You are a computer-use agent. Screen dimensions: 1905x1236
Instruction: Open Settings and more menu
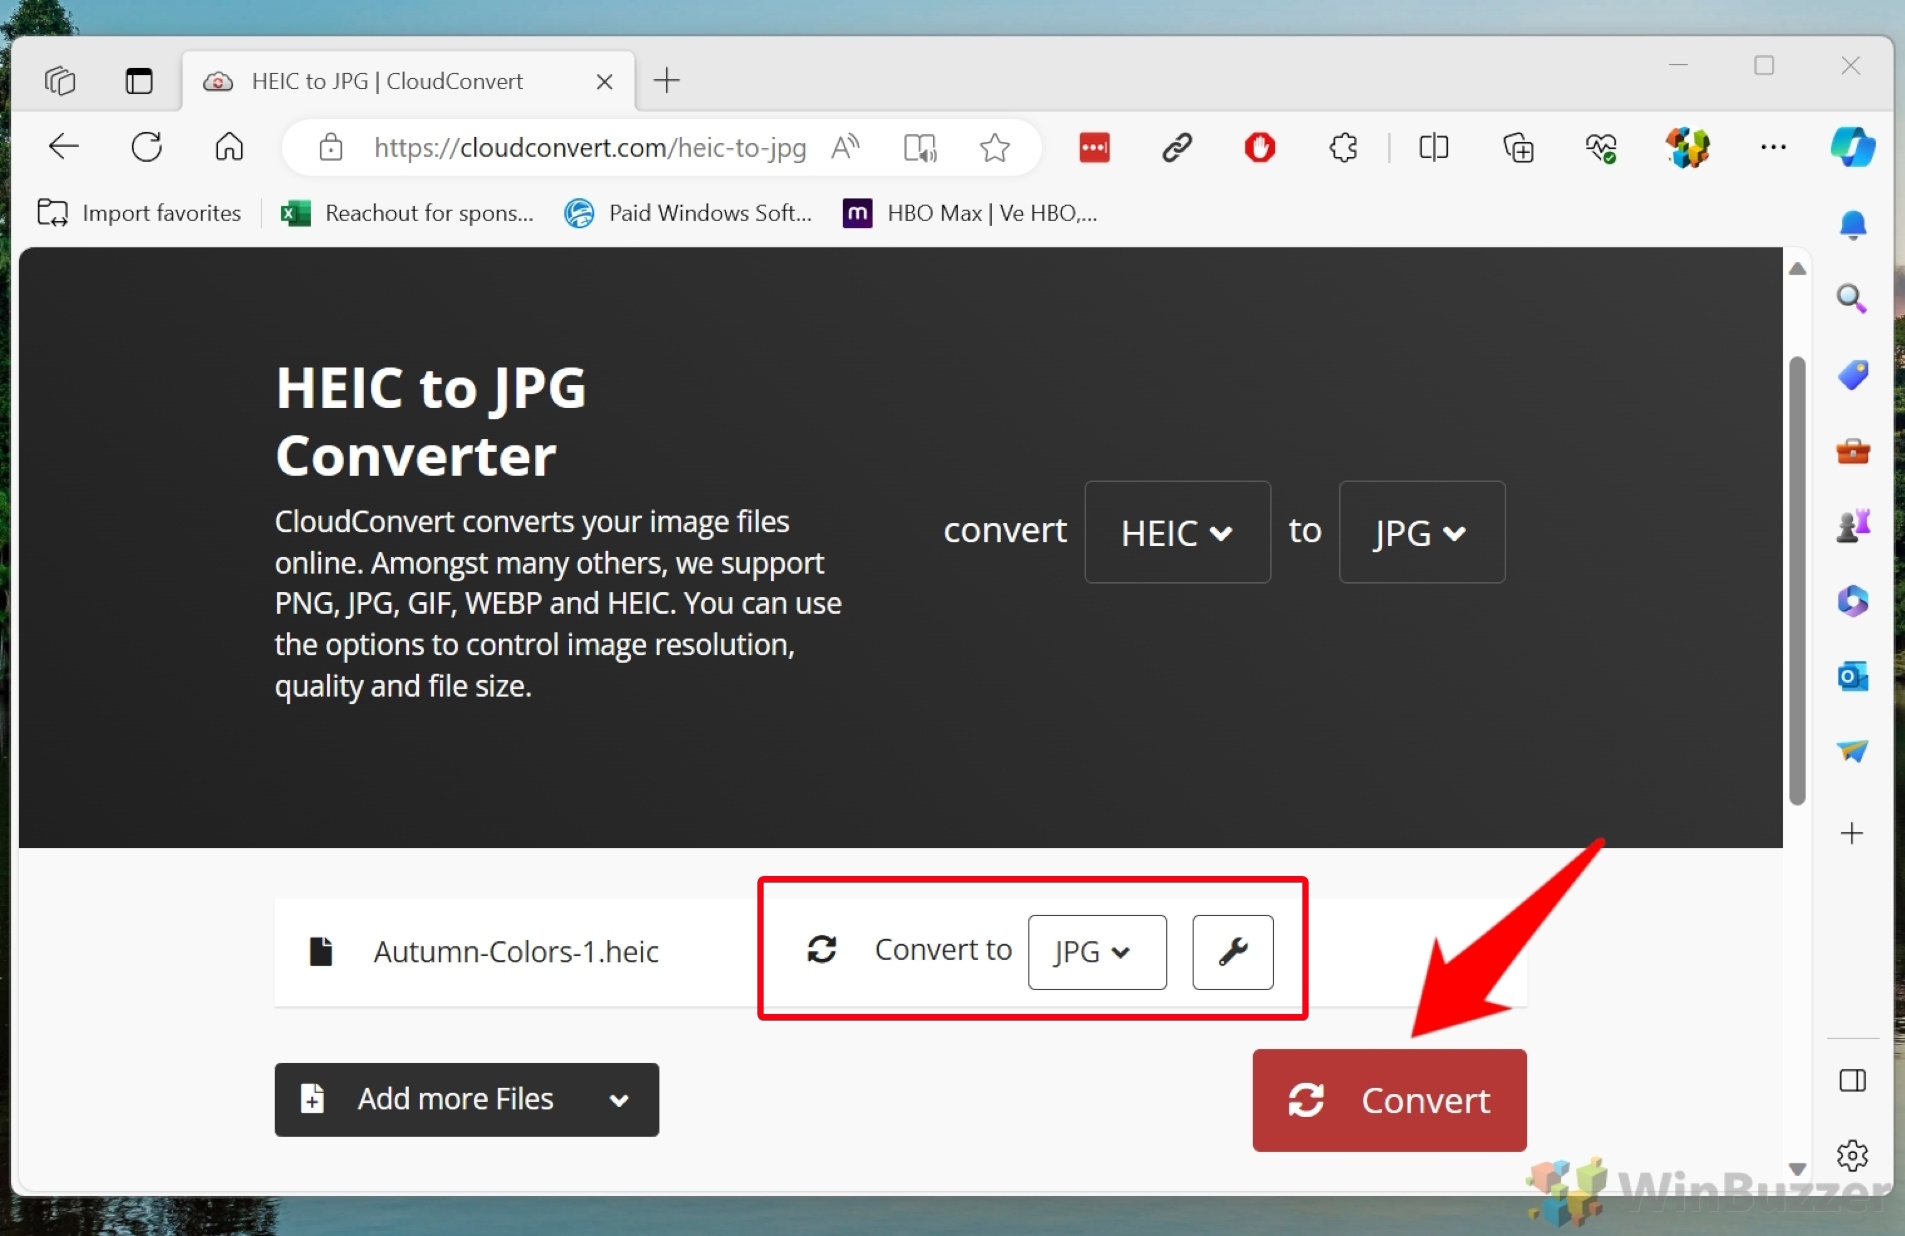point(1773,148)
